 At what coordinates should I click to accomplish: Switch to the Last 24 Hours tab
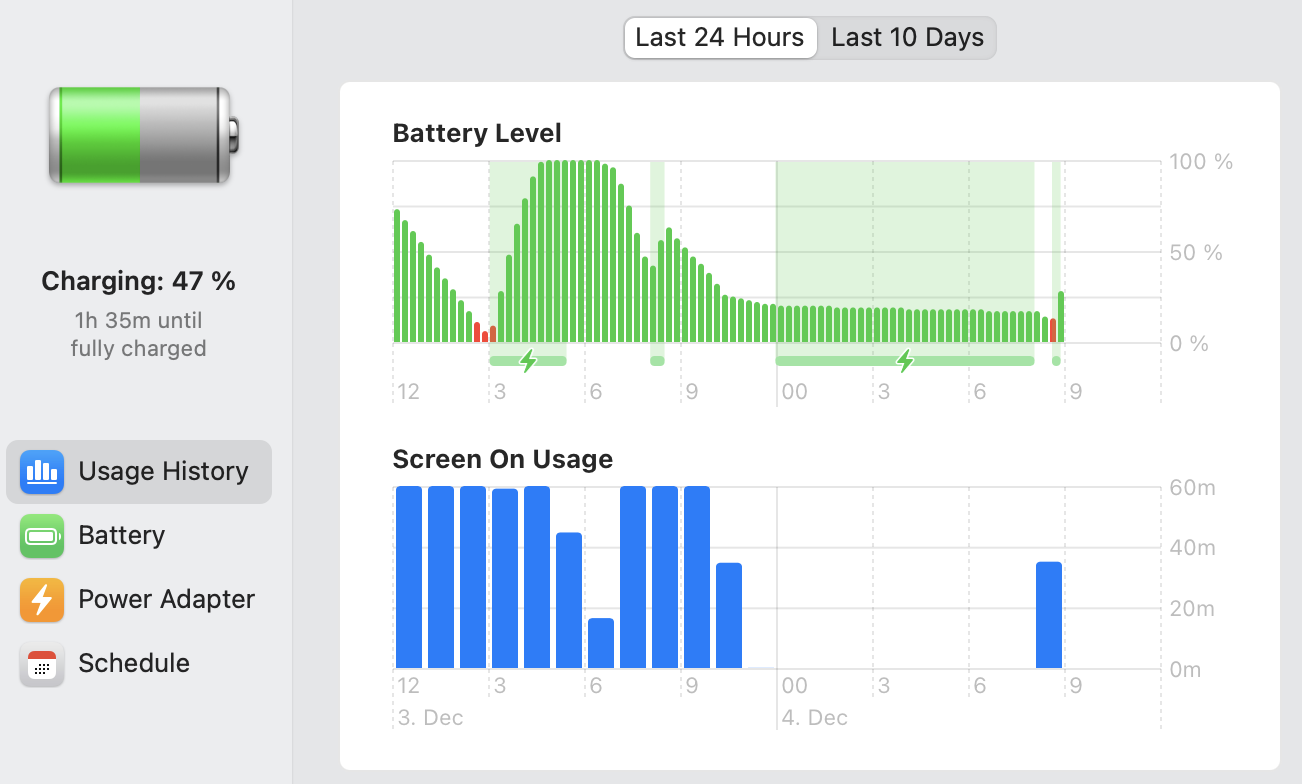(720, 38)
